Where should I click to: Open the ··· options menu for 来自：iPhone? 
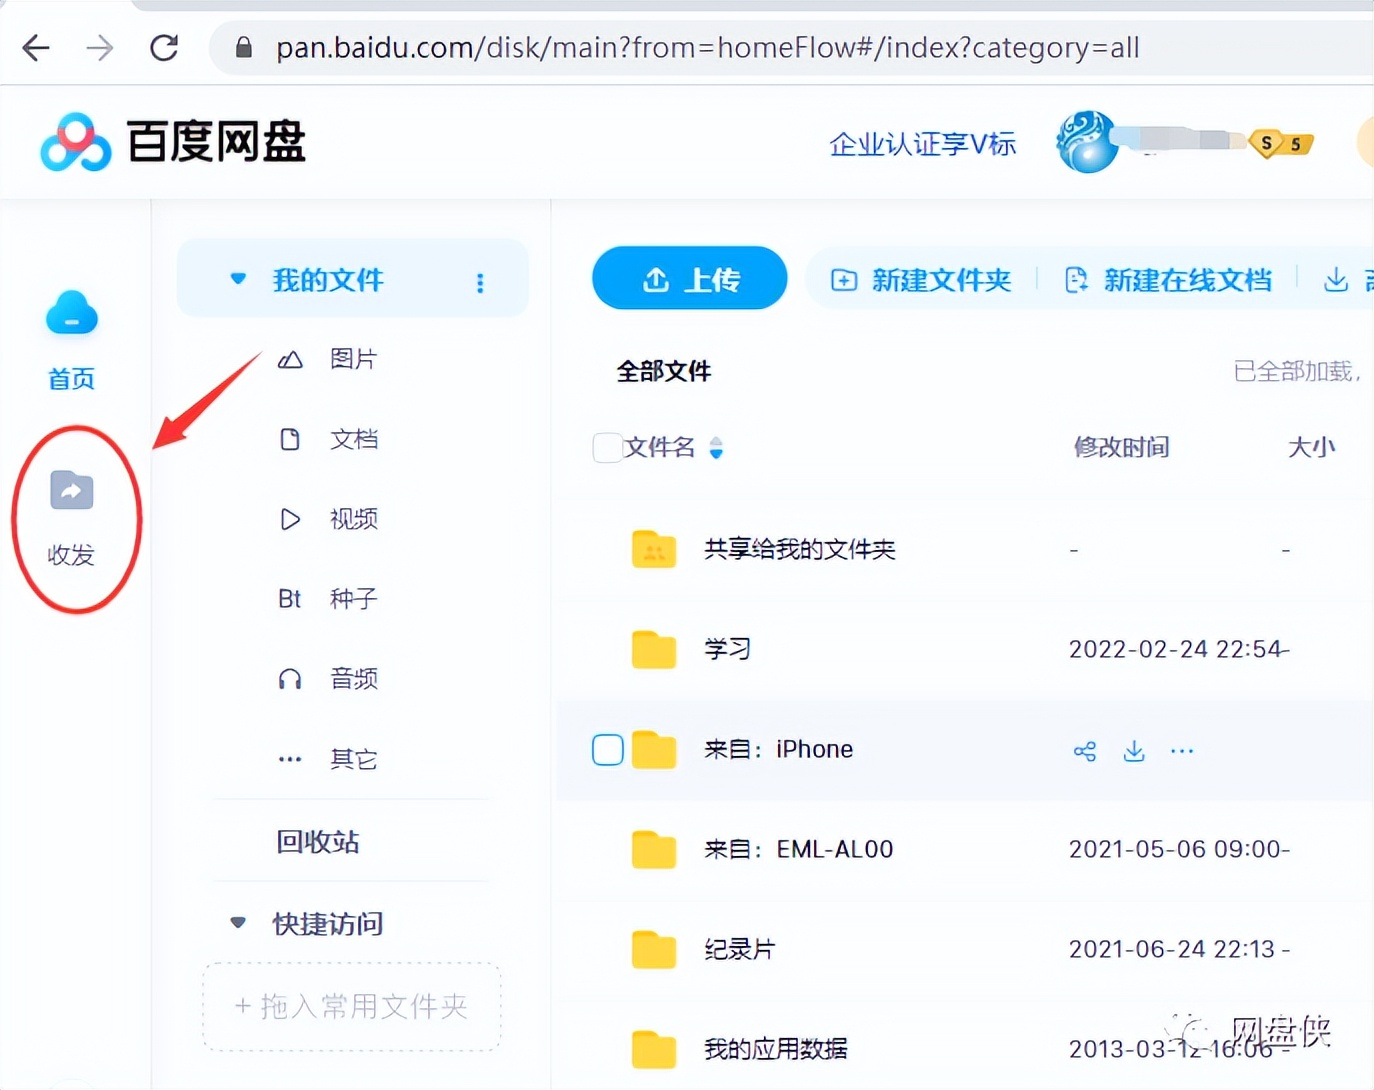coord(1182,750)
